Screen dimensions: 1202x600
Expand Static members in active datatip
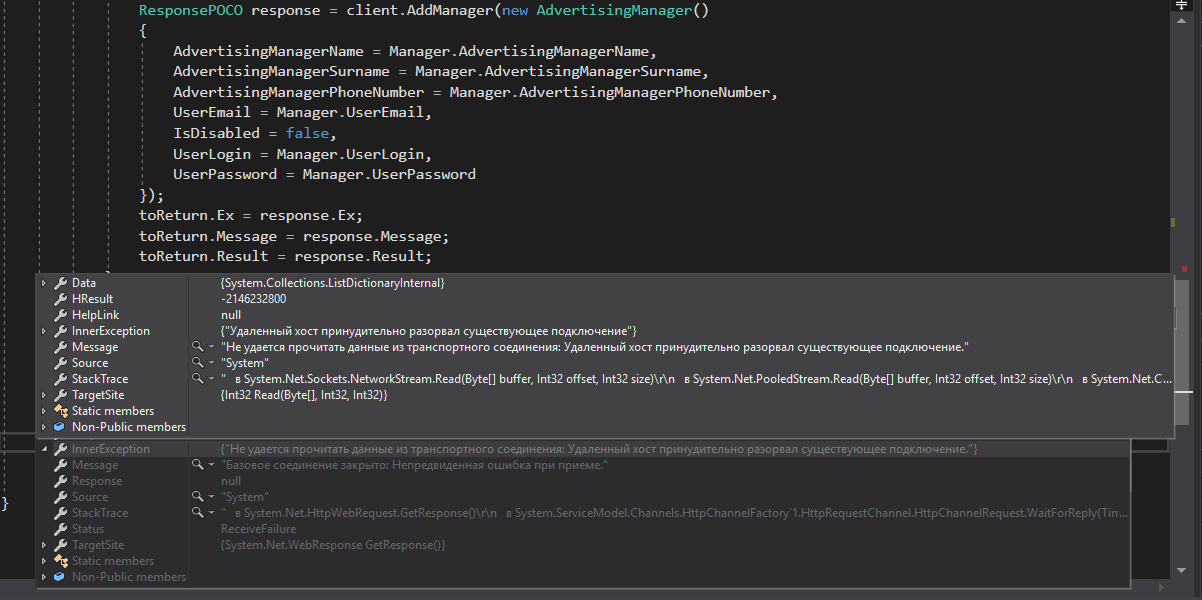coord(44,411)
